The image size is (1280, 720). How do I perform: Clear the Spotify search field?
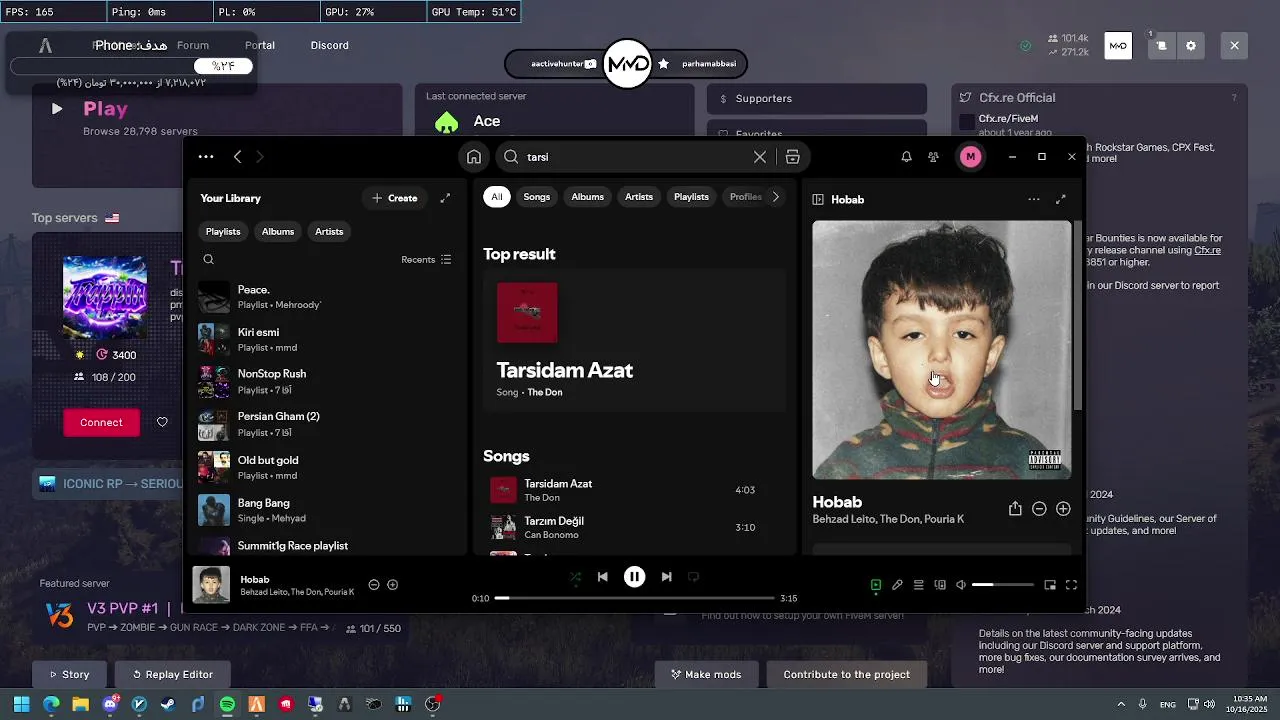(760, 157)
